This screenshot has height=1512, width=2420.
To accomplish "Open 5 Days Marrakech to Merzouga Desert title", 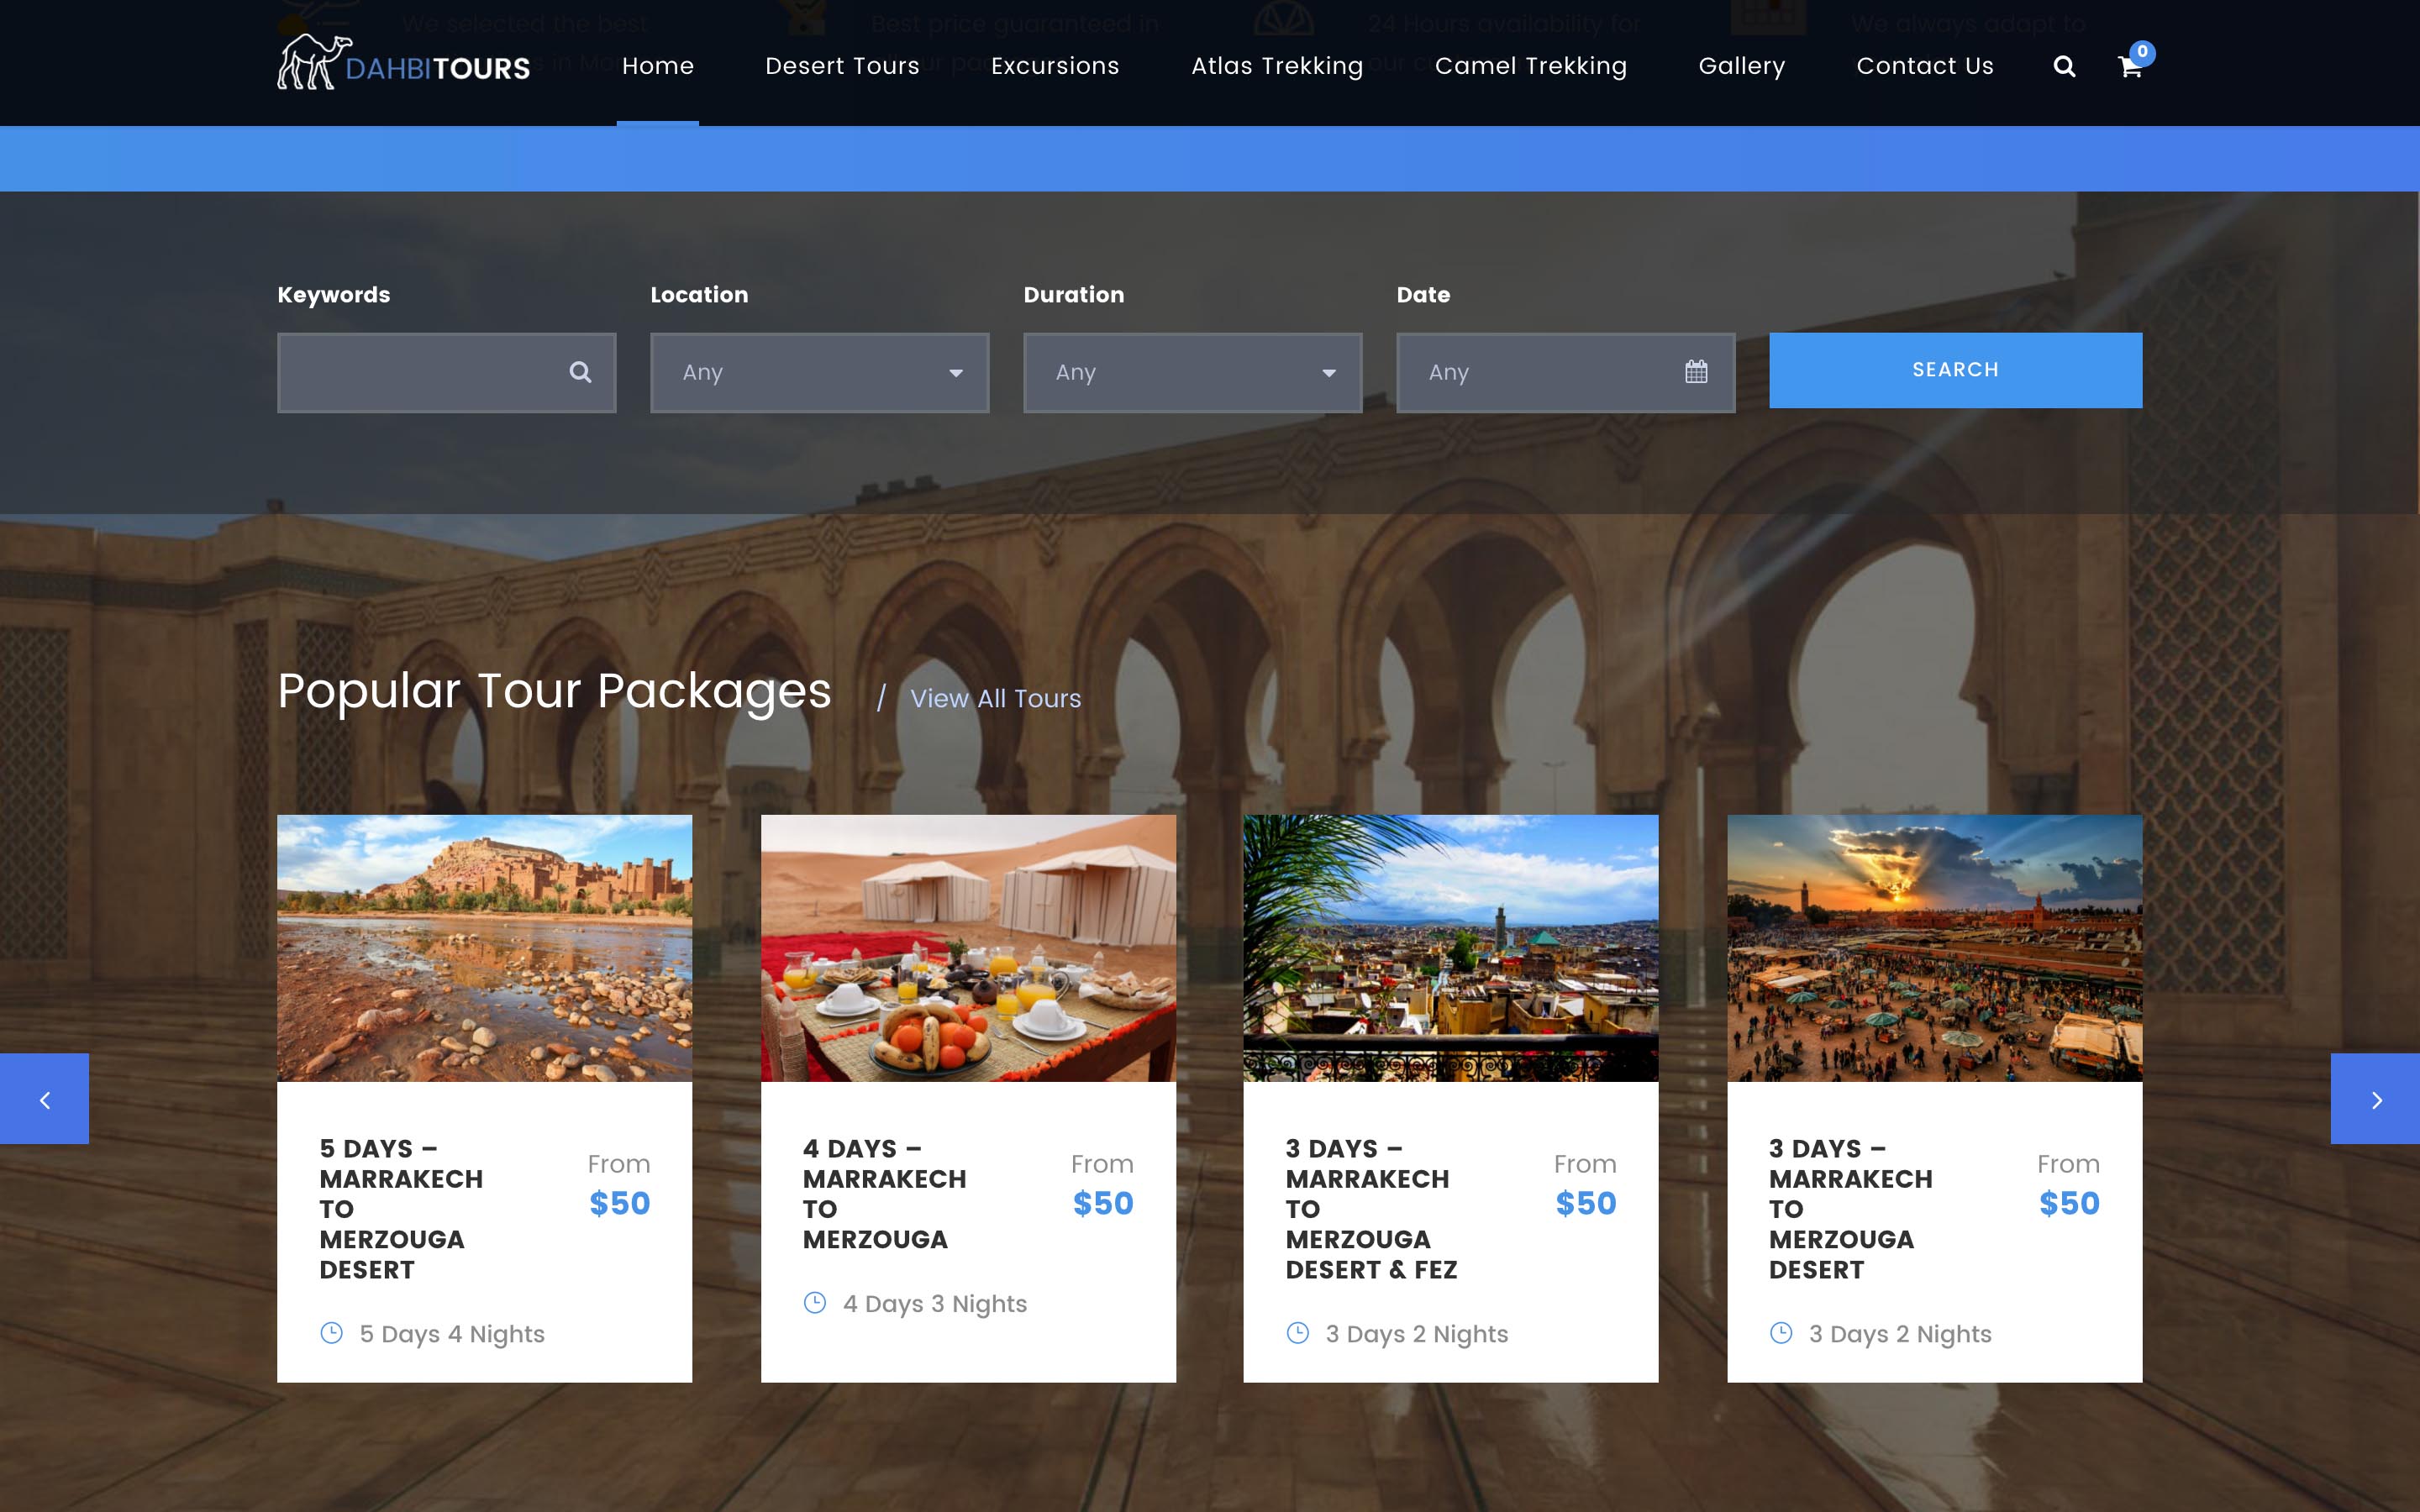I will 401,1209.
